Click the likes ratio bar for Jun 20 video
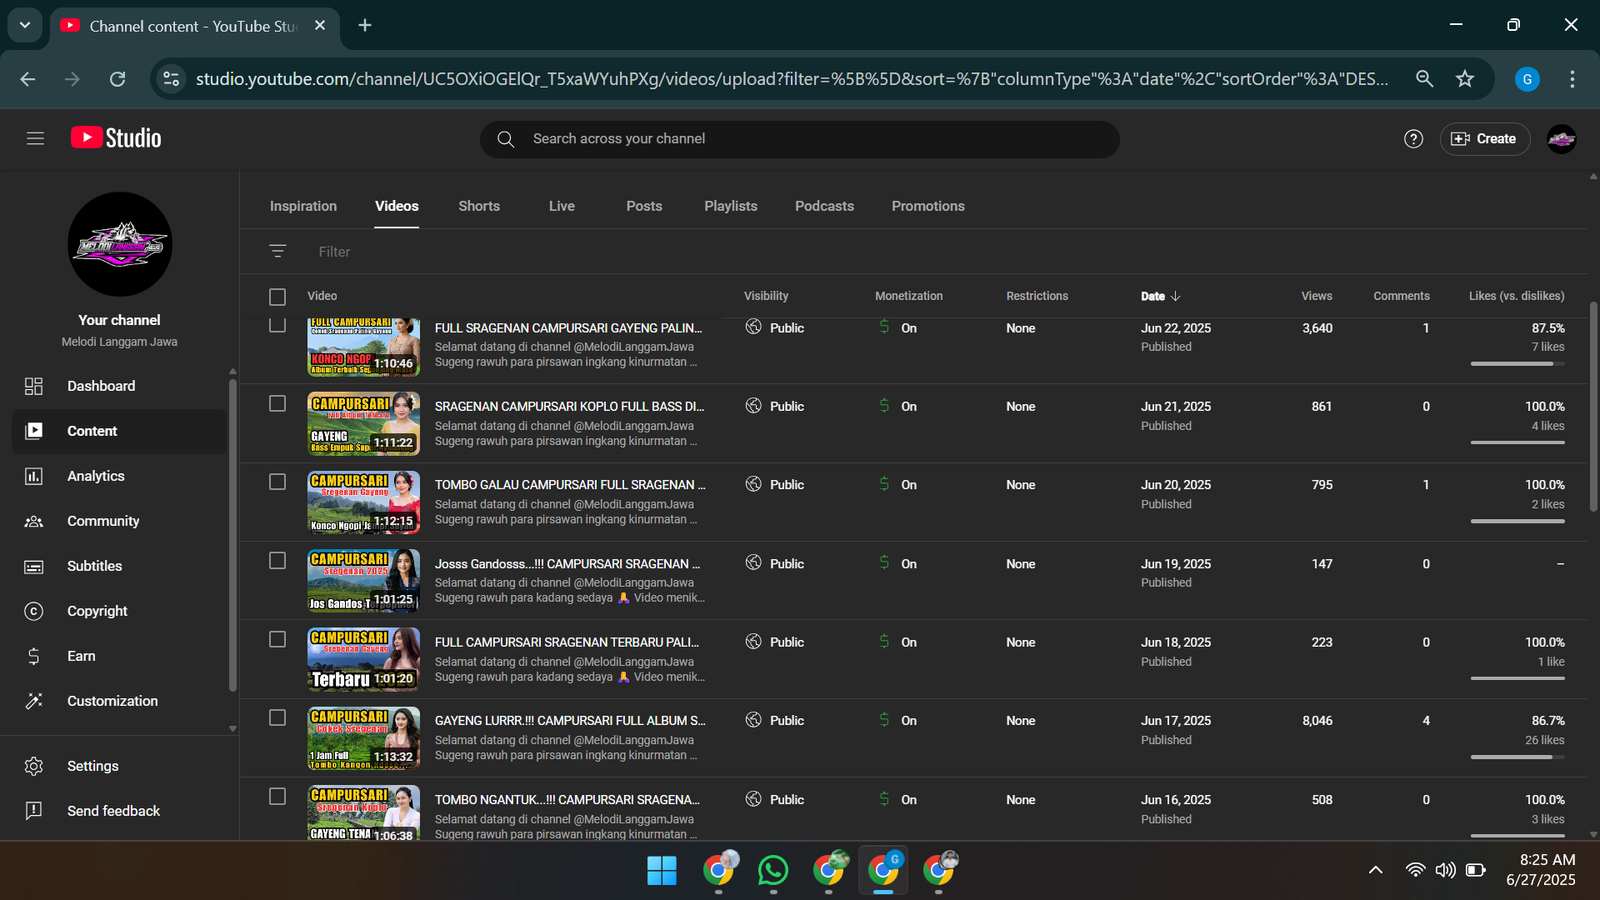Viewport: 1600px width, 900px height. point(1517,521)
